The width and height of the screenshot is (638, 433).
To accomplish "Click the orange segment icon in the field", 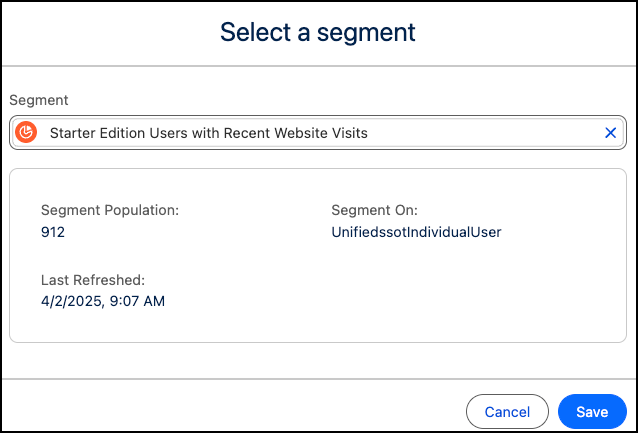I will 27,133.
